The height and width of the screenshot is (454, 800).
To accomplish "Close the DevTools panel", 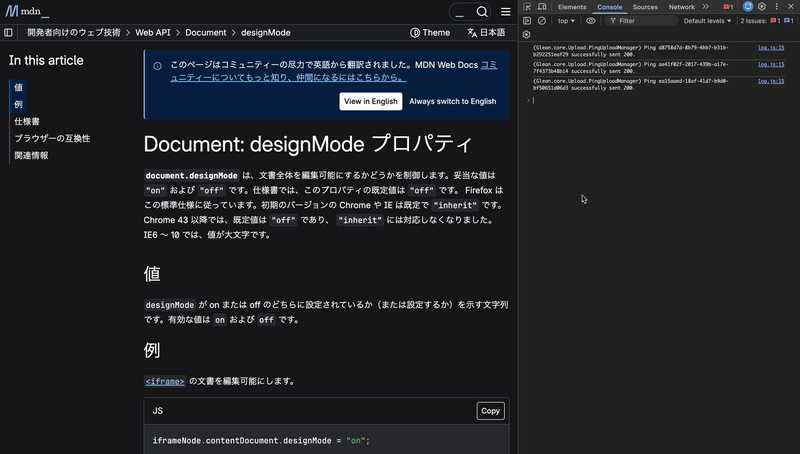I will [x=791, y=7].
